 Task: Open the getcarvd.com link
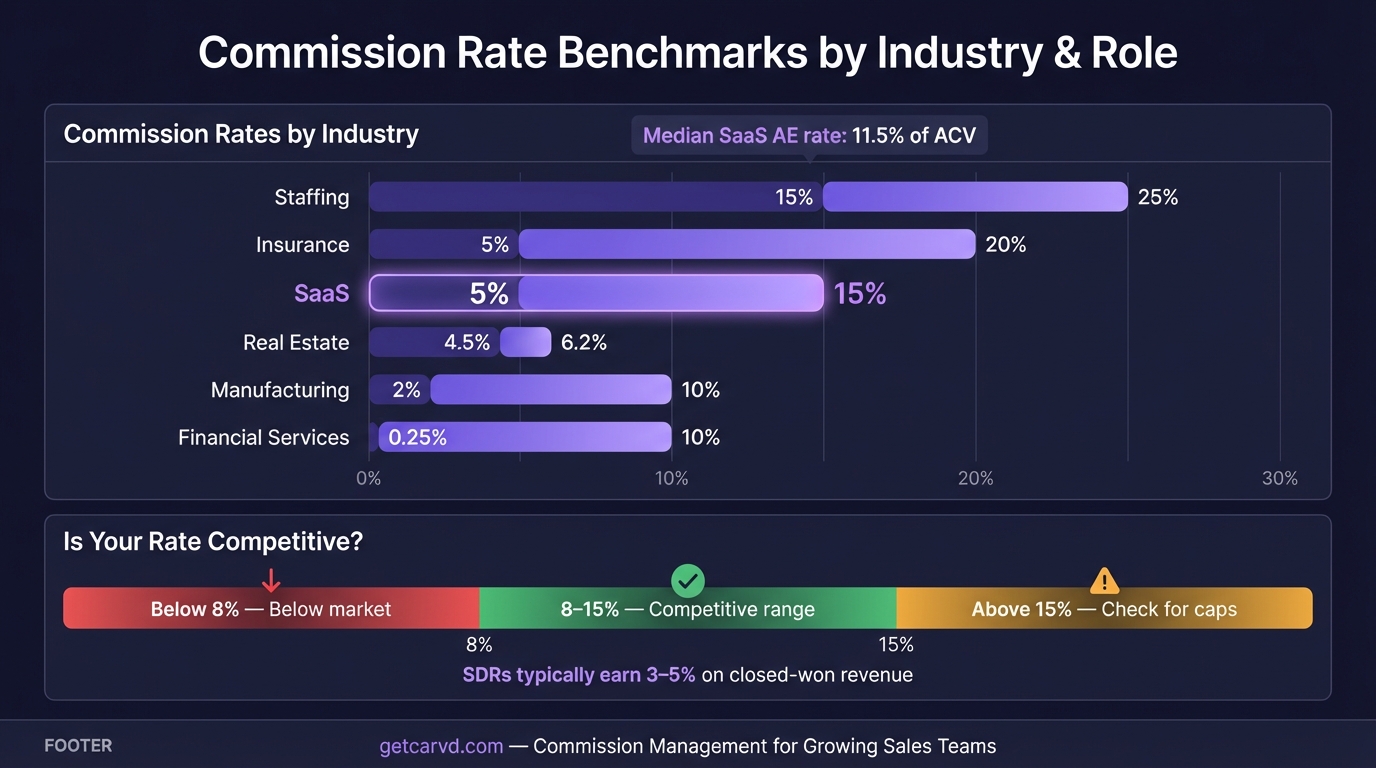[x=441, y=745]
